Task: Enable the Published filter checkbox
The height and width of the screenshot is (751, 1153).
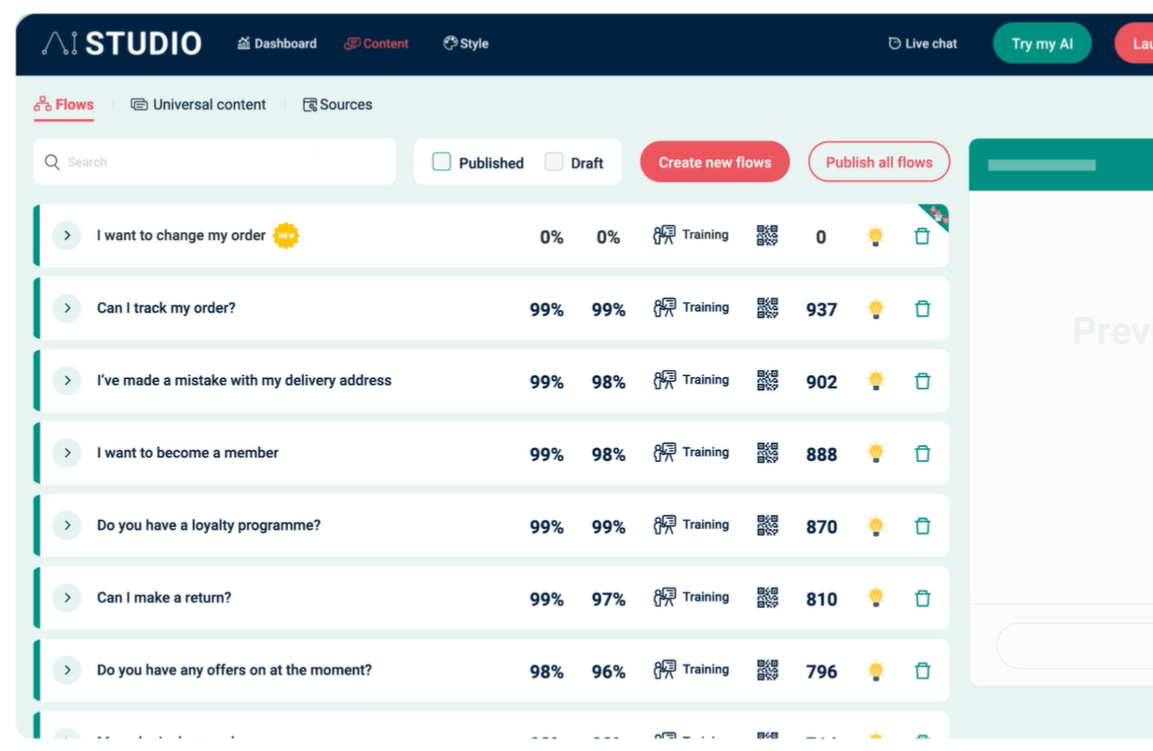Action: [441, 161]
